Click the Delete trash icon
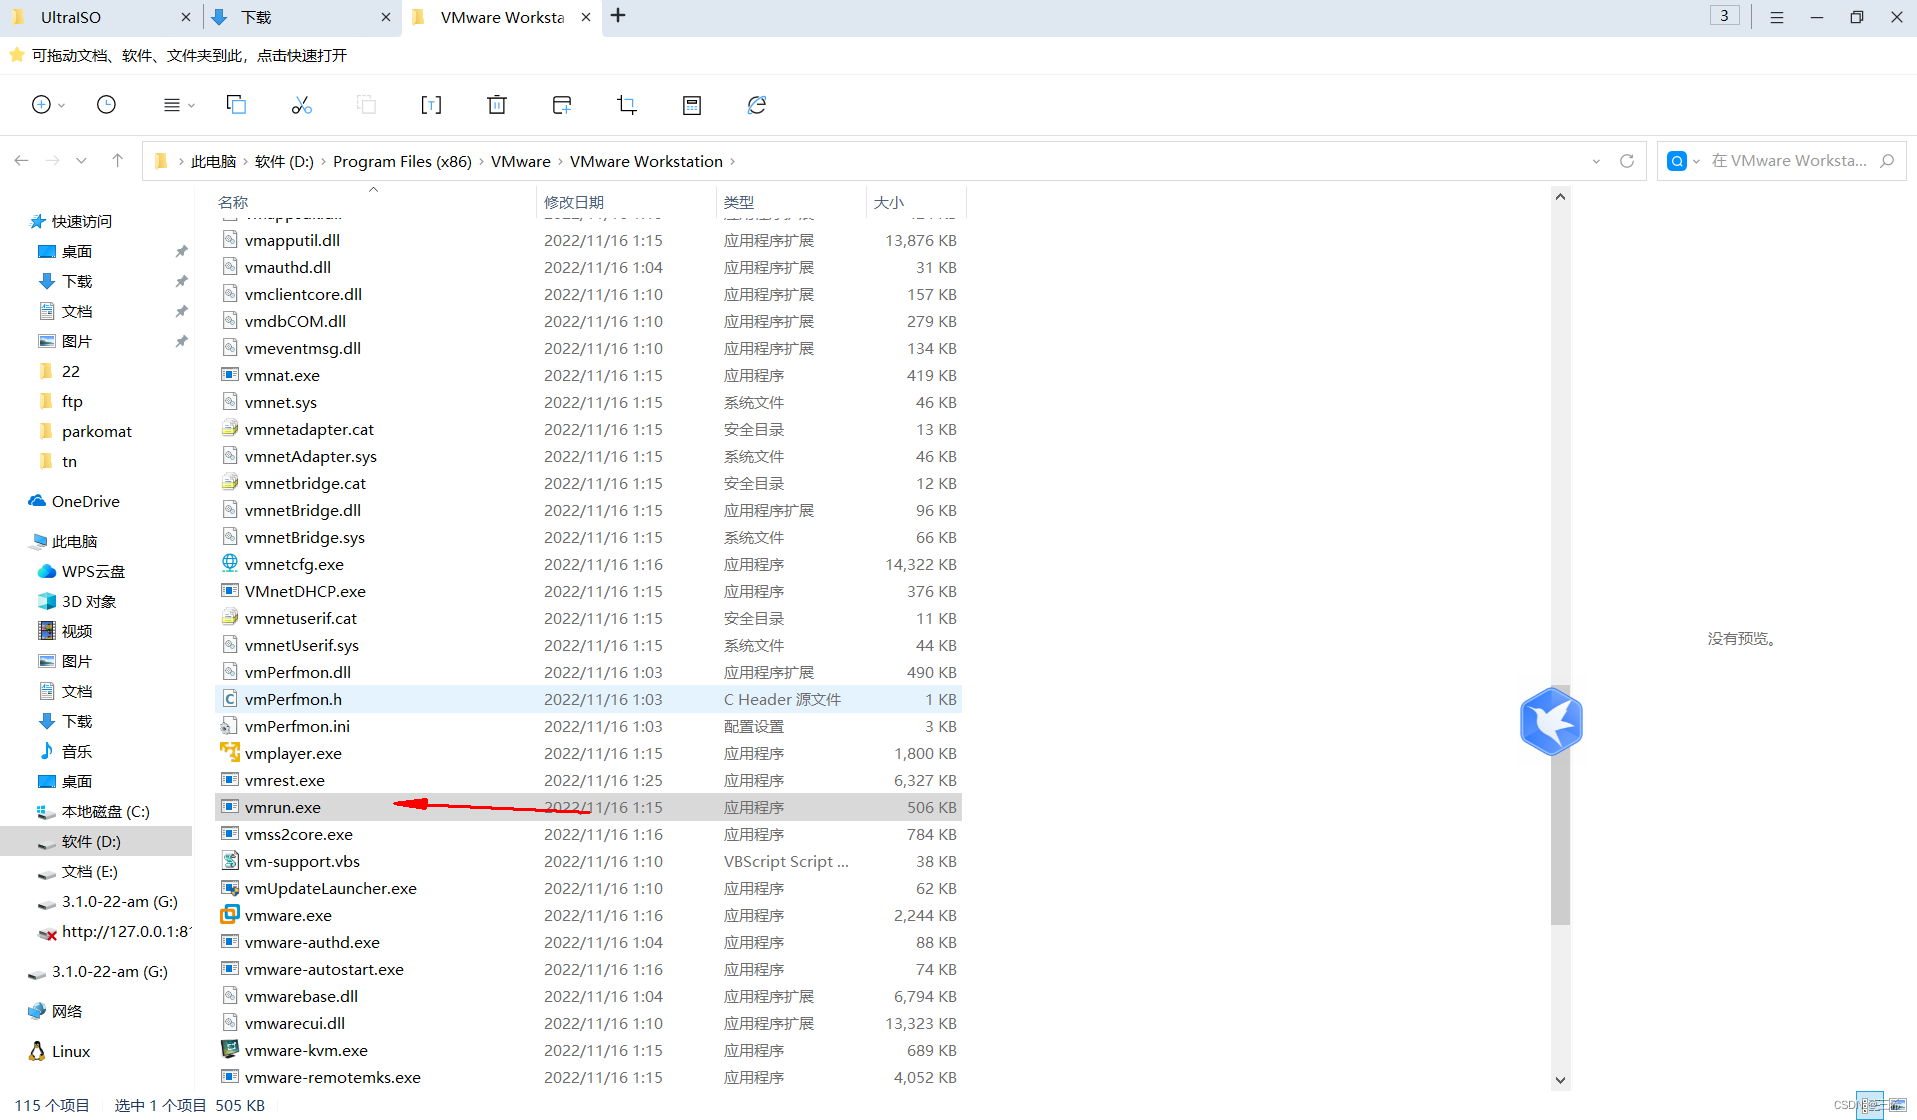The image size is (1917, 1120). click(497, 104)
